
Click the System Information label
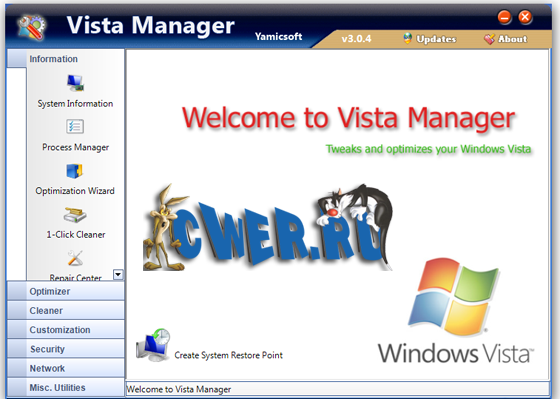75,104
